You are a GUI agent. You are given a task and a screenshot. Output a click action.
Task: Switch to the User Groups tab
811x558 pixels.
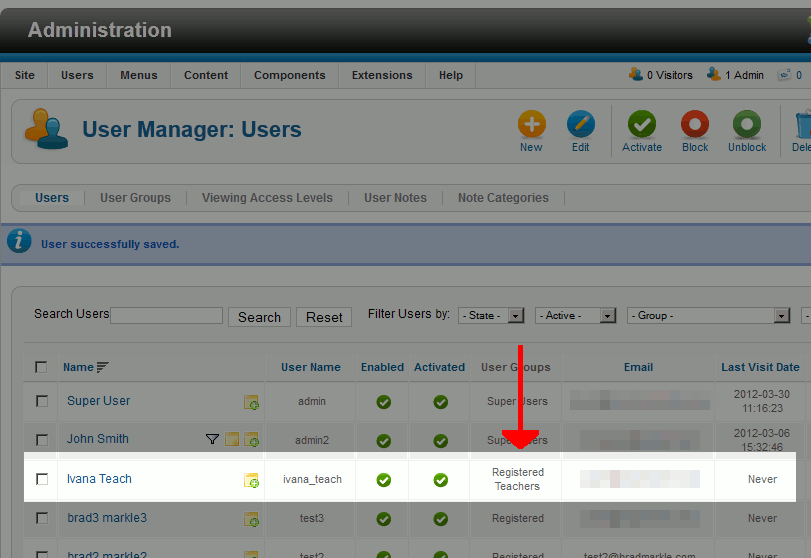tap(135, 198)
